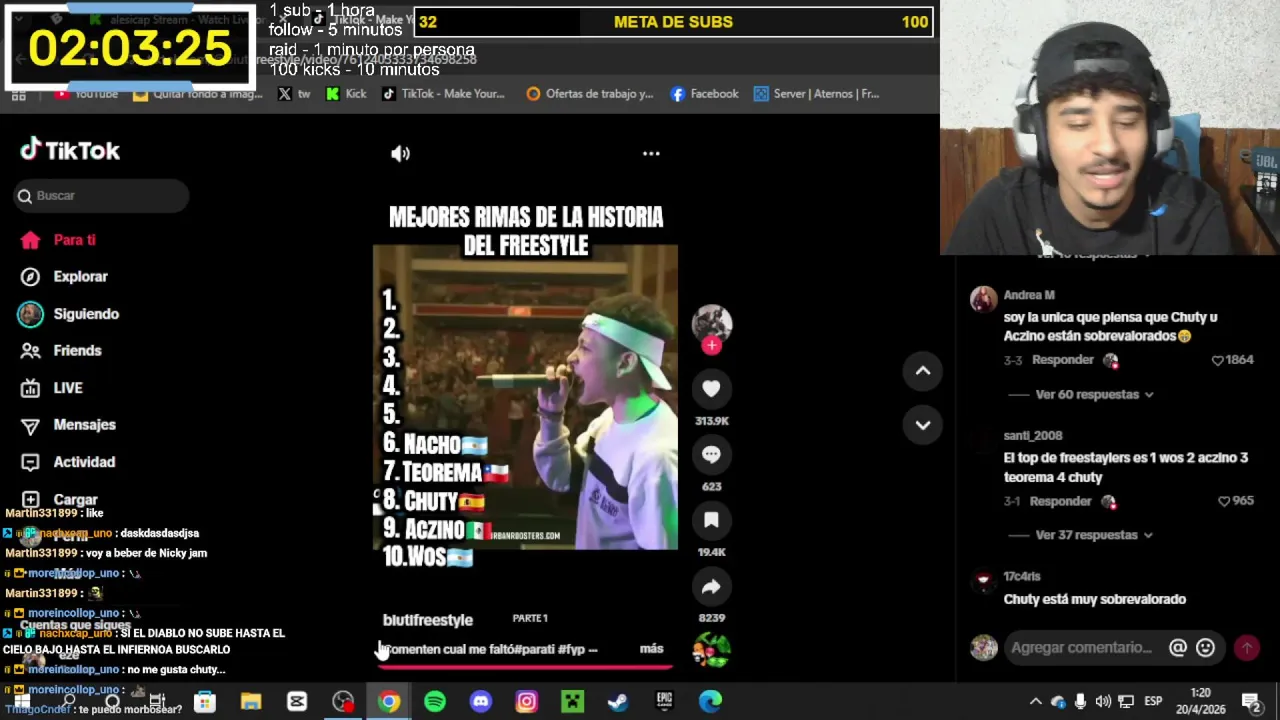The height and width of the screenshot is (720, 1280).
Task: Open CapCut from the taskbar
Action: pyautogui.click(x=297, y=702)
